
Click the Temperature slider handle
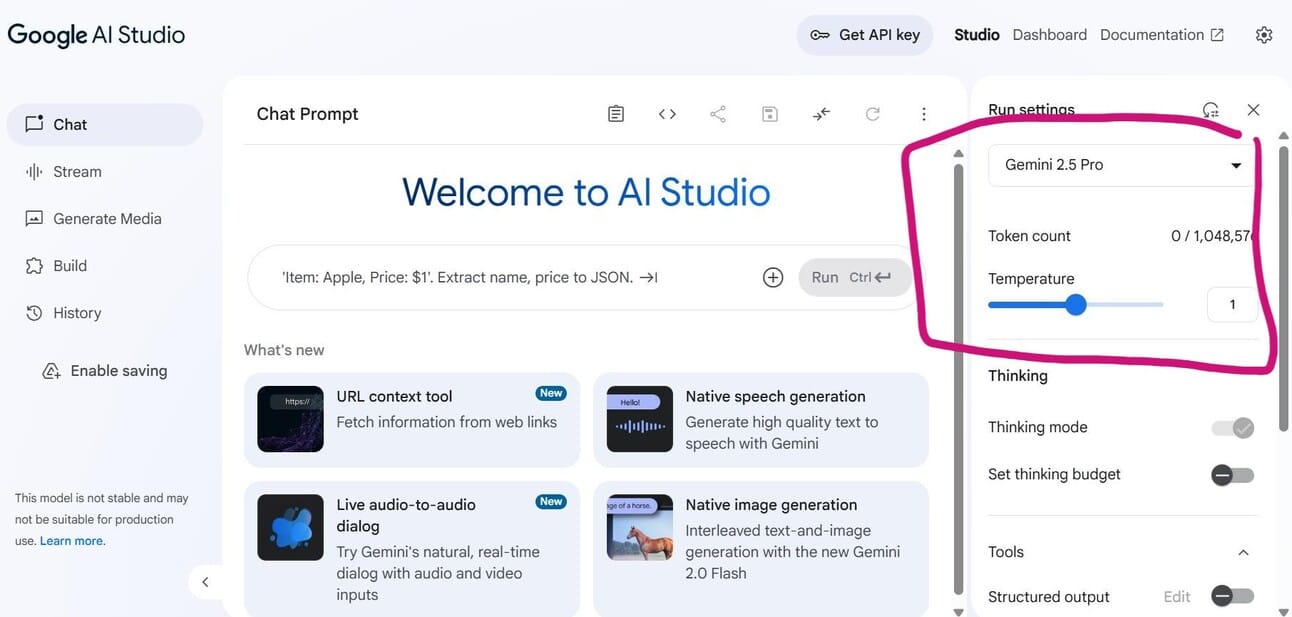pos(1076,304)
